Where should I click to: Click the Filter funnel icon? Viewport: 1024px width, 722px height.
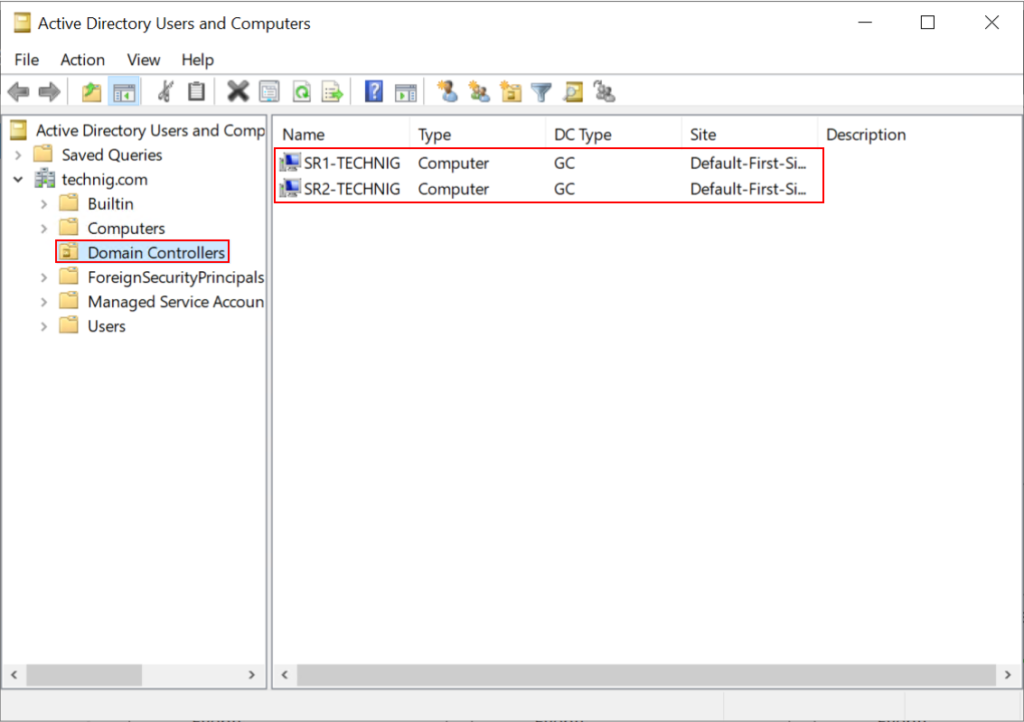coord(541,92)
